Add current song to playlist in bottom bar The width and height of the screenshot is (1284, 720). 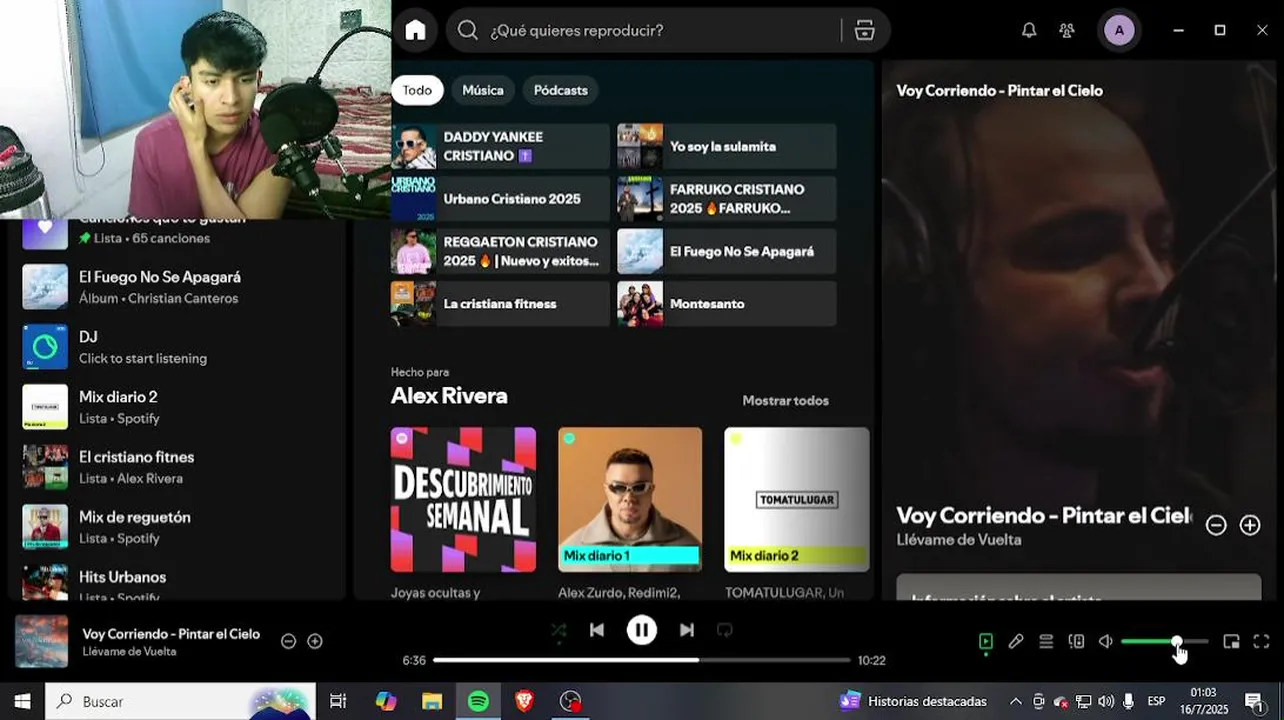315,641
